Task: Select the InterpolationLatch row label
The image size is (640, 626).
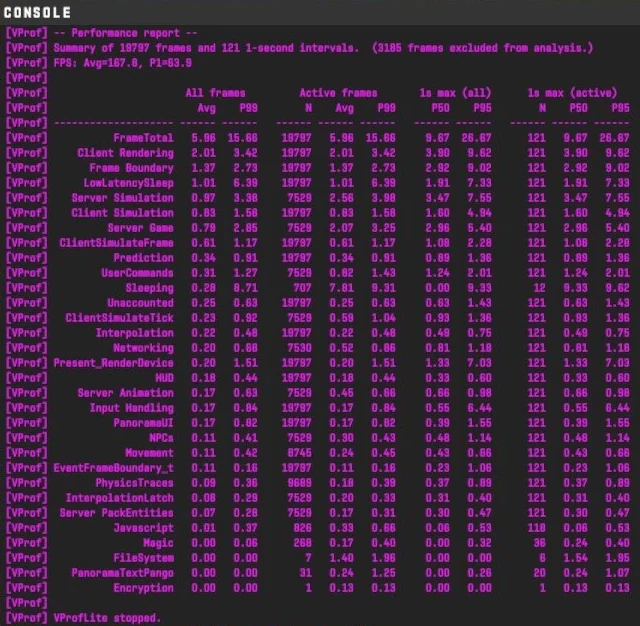Action: click(x=120, y=498)
